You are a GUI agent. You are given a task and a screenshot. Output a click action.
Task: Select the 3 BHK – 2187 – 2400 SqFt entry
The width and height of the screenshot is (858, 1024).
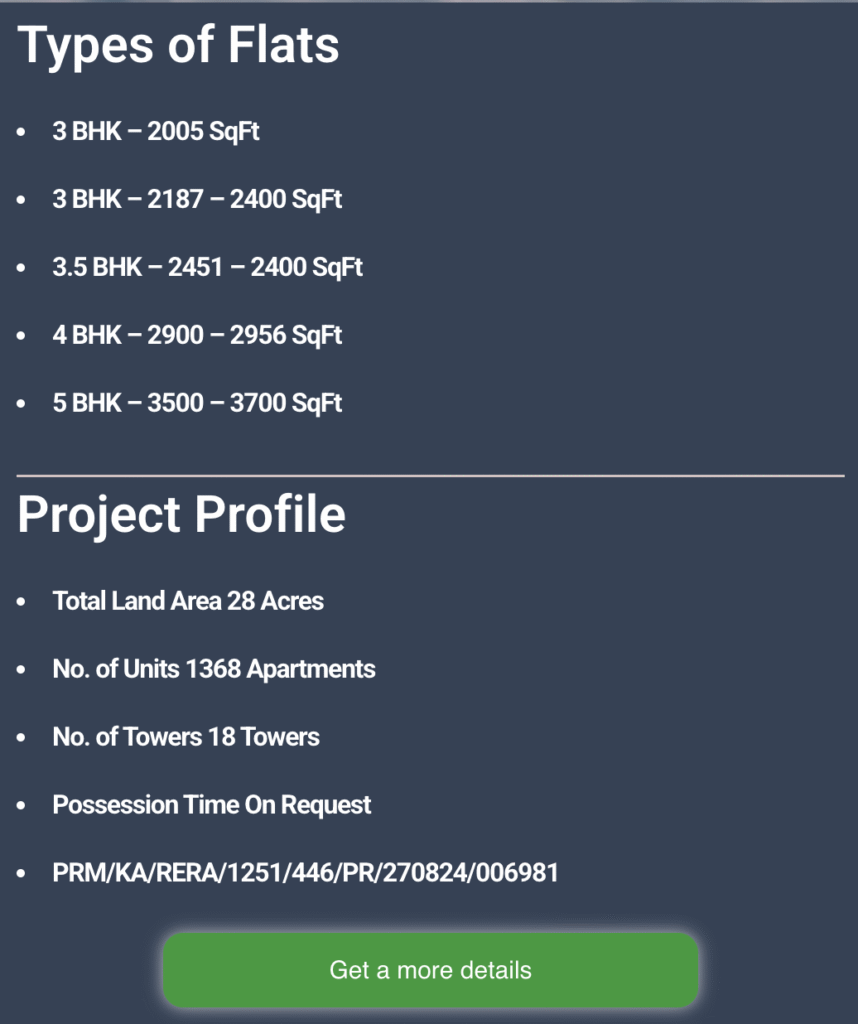point(197,199)
